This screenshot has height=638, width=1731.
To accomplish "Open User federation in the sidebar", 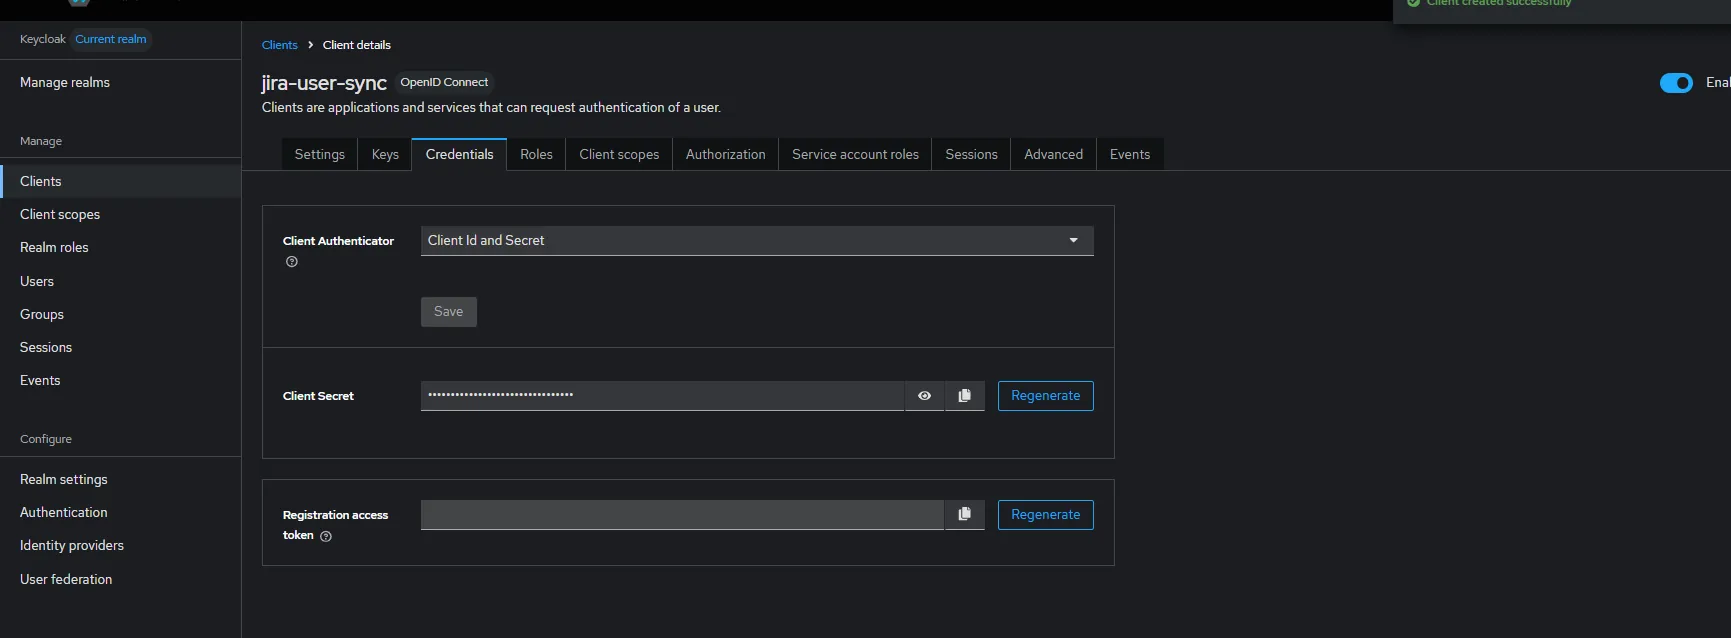I will [120, 579].
